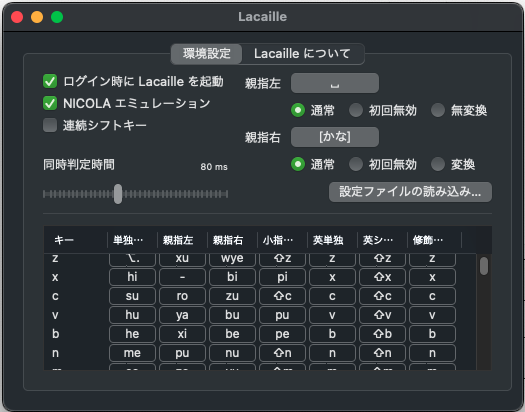Toggle ログイン時に Lacaille を起動 checkbox
Image resolution: width=525 pixels, height=412 pixels.
click(50, 81)
